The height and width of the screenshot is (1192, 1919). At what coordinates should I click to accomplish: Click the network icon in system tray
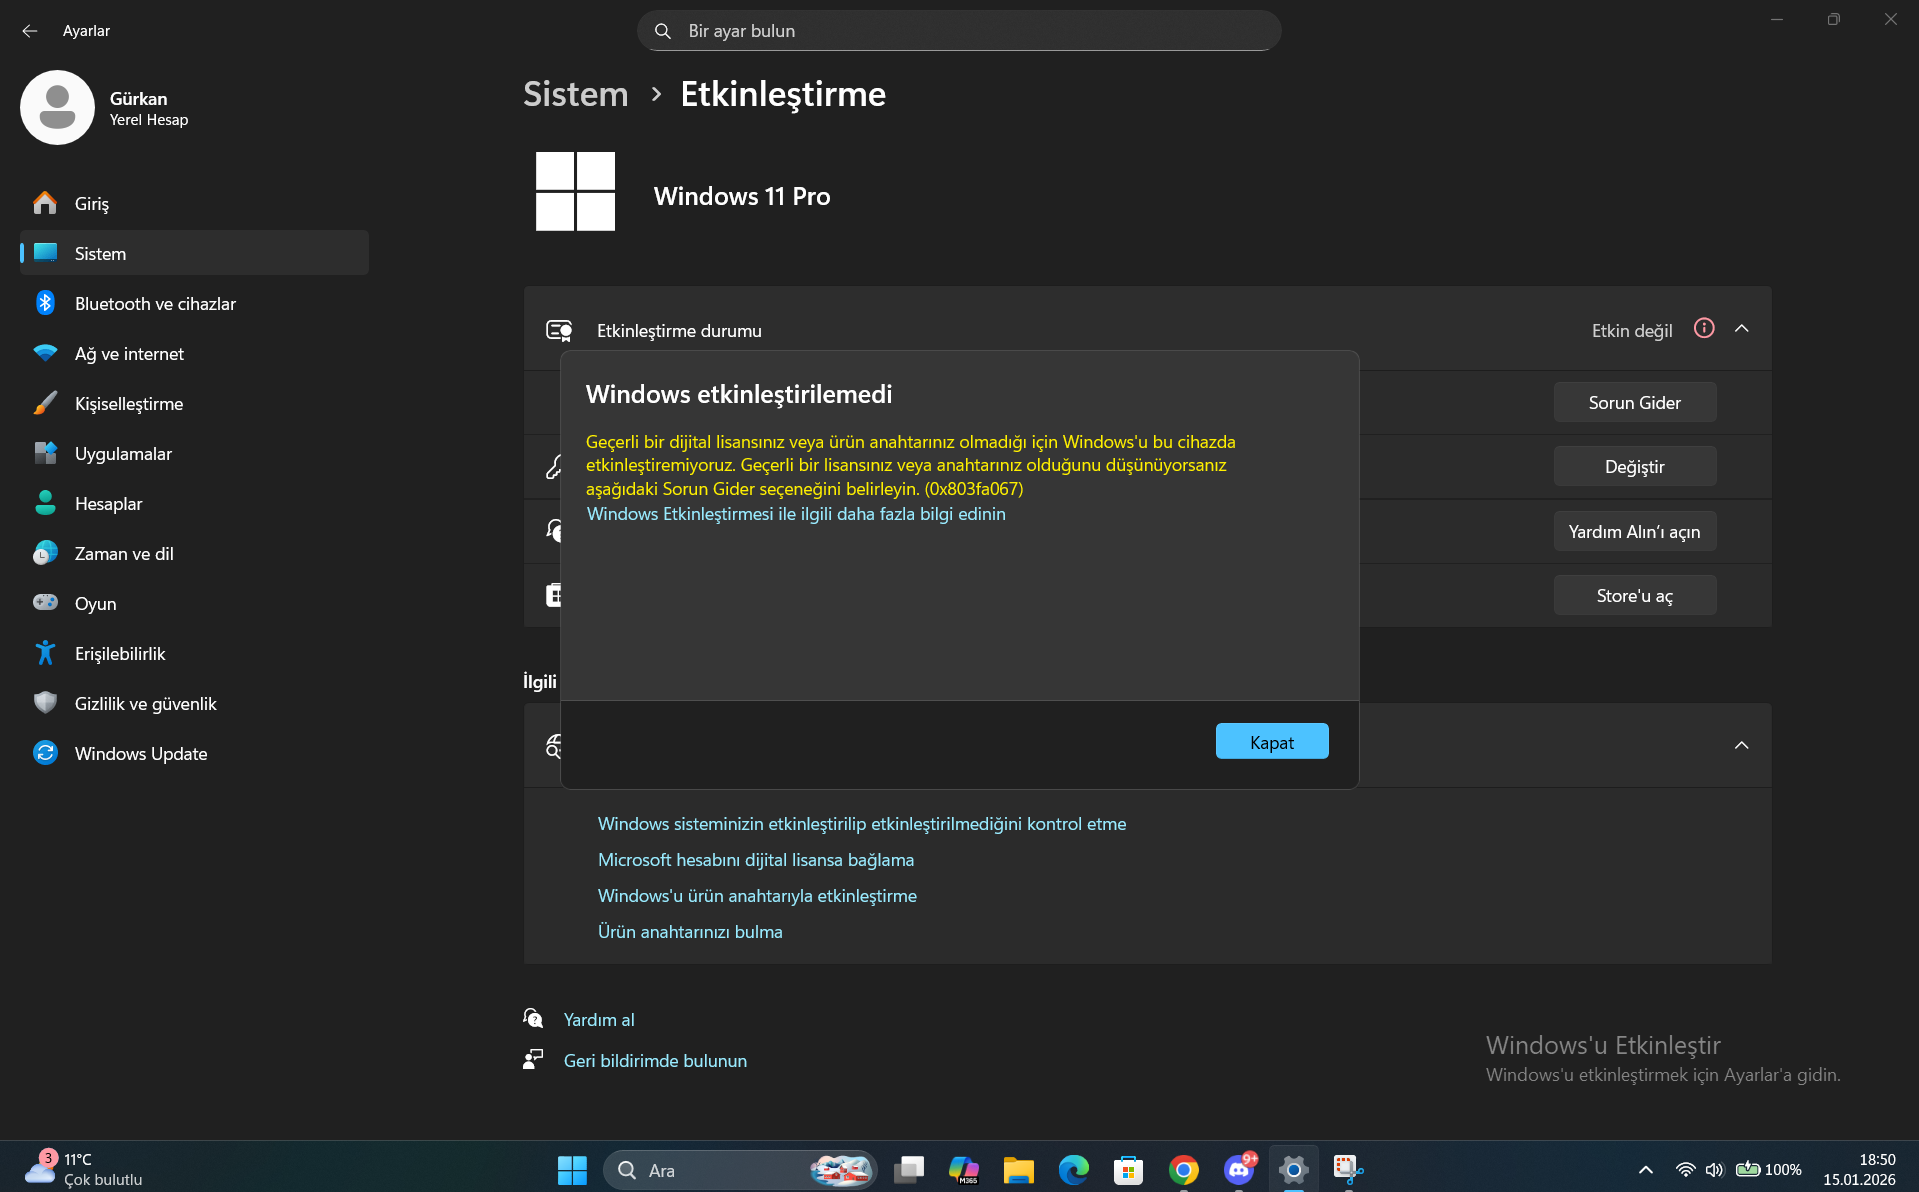(x=1685, y=1170)
